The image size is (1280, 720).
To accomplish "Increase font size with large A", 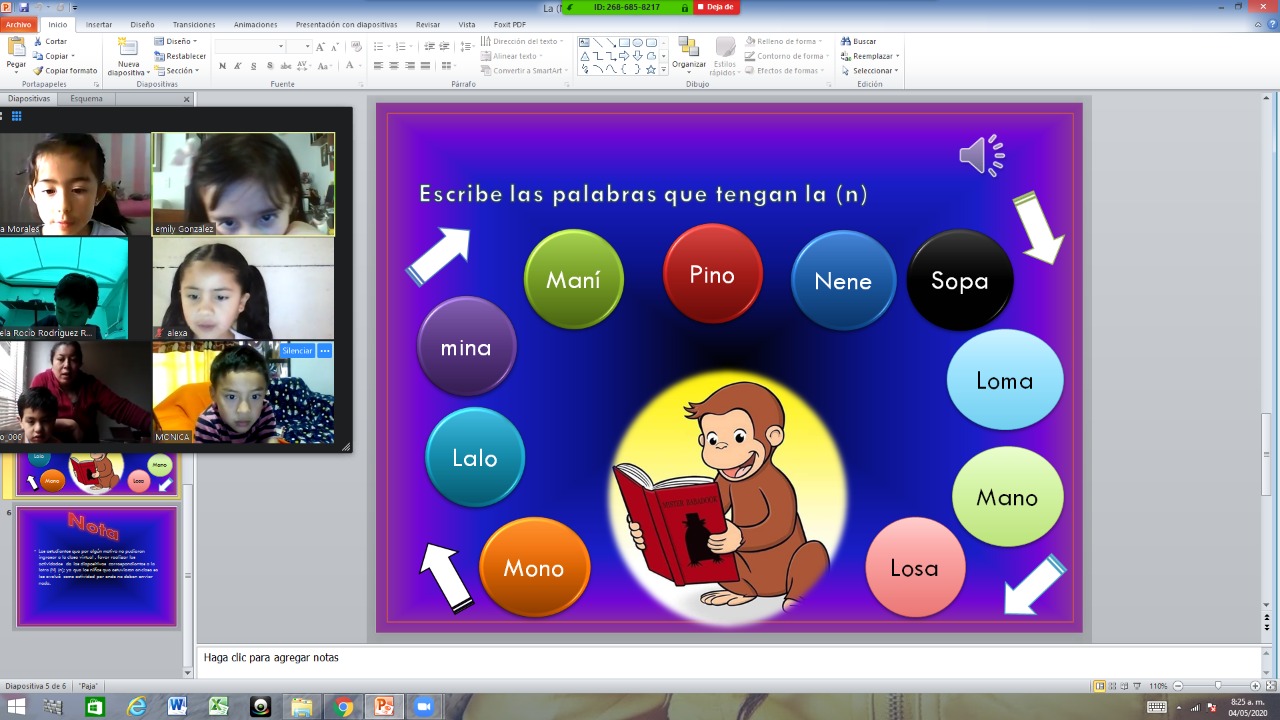I will click(321, 47).
